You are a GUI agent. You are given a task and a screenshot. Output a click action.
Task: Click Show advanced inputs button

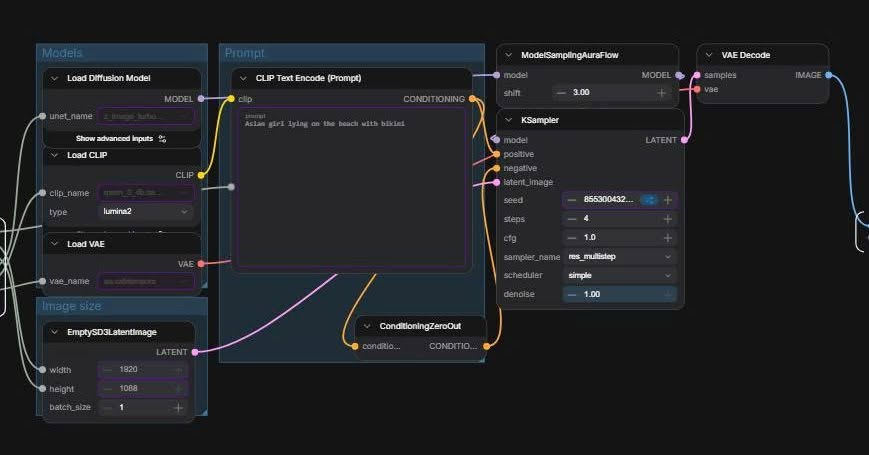(121, 139)
